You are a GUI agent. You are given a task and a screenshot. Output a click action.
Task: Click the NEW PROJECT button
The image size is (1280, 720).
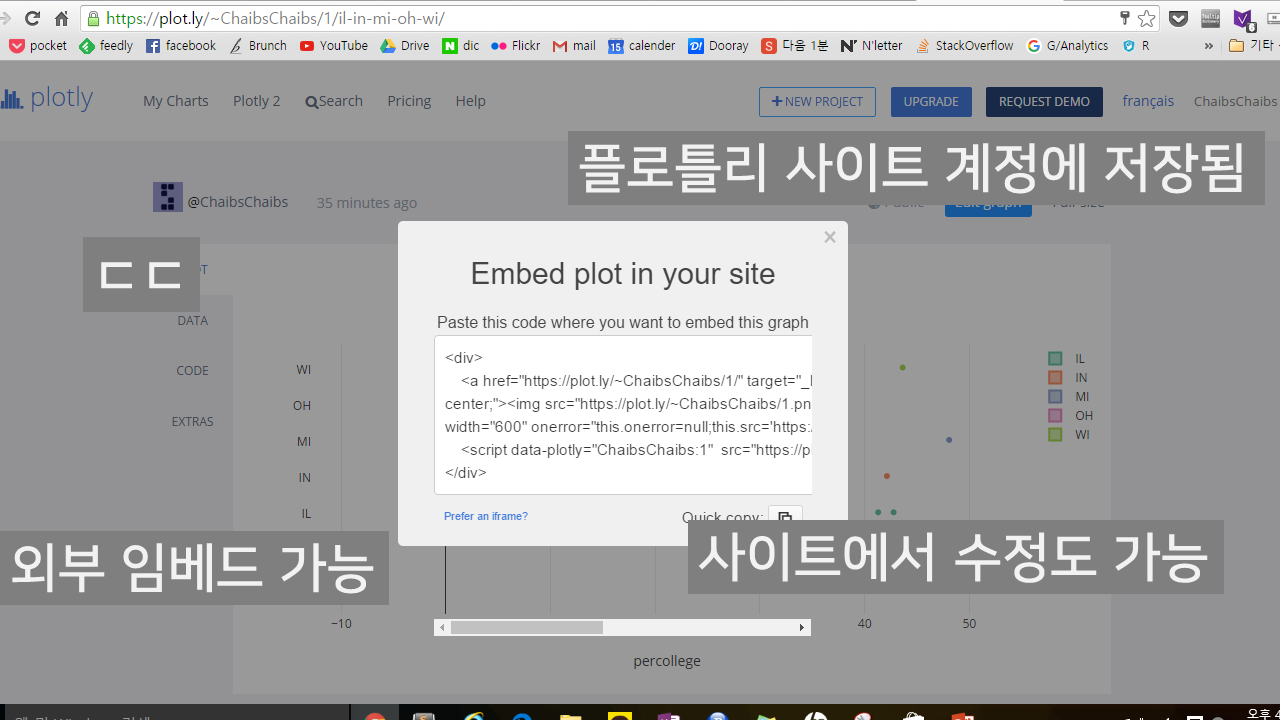817,102
